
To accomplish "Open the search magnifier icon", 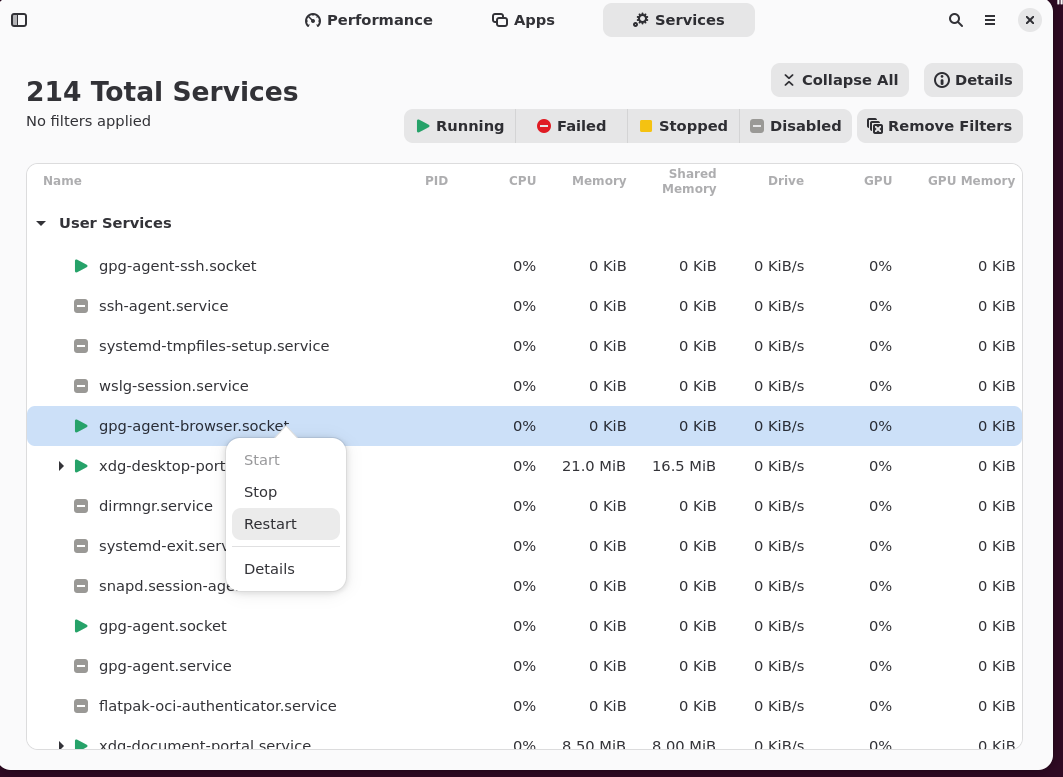I will (x=956, y=20).
